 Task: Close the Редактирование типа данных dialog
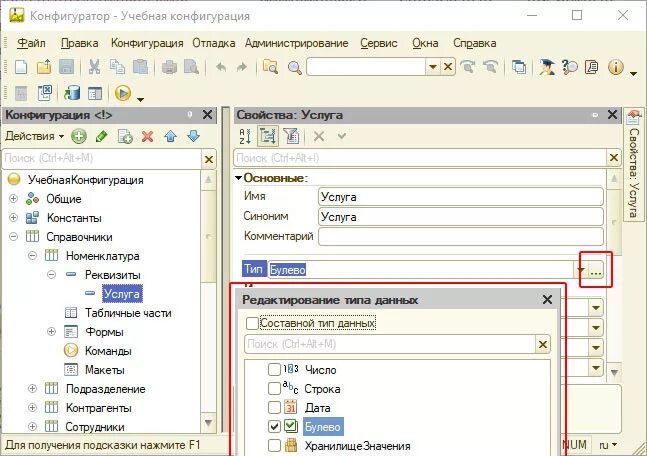547,300
